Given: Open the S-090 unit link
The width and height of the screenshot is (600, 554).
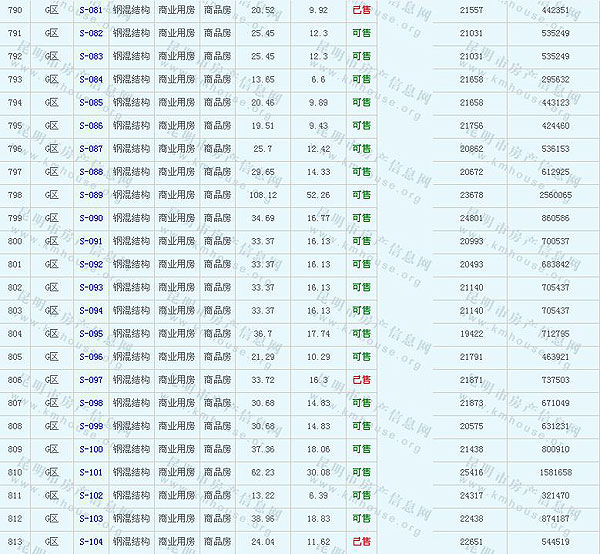Looking at the screenshot, I should point(90,218).
